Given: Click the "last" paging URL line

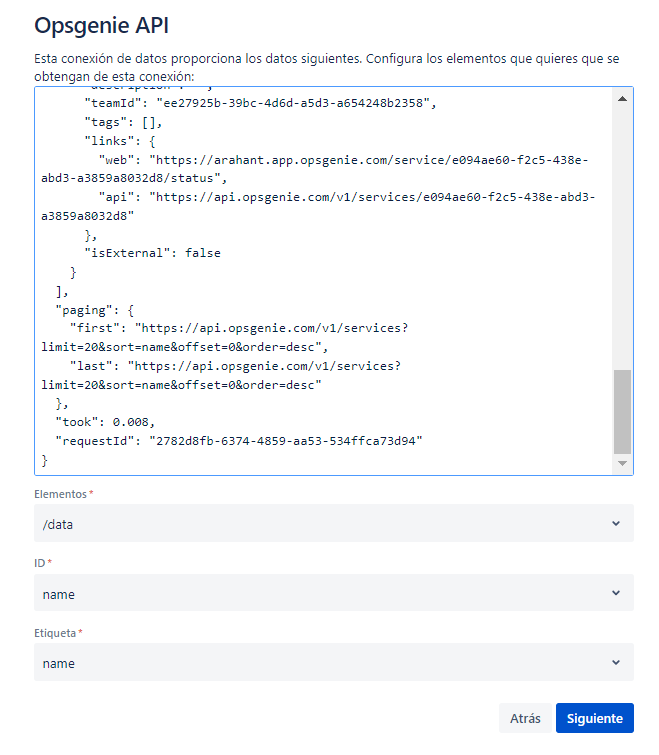Looking at the screenshot, I should (x=221, y=376).
